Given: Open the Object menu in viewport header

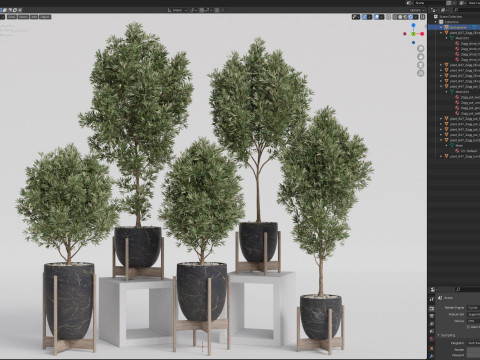Looking at the screenshot, I should (x=45, y=17).
